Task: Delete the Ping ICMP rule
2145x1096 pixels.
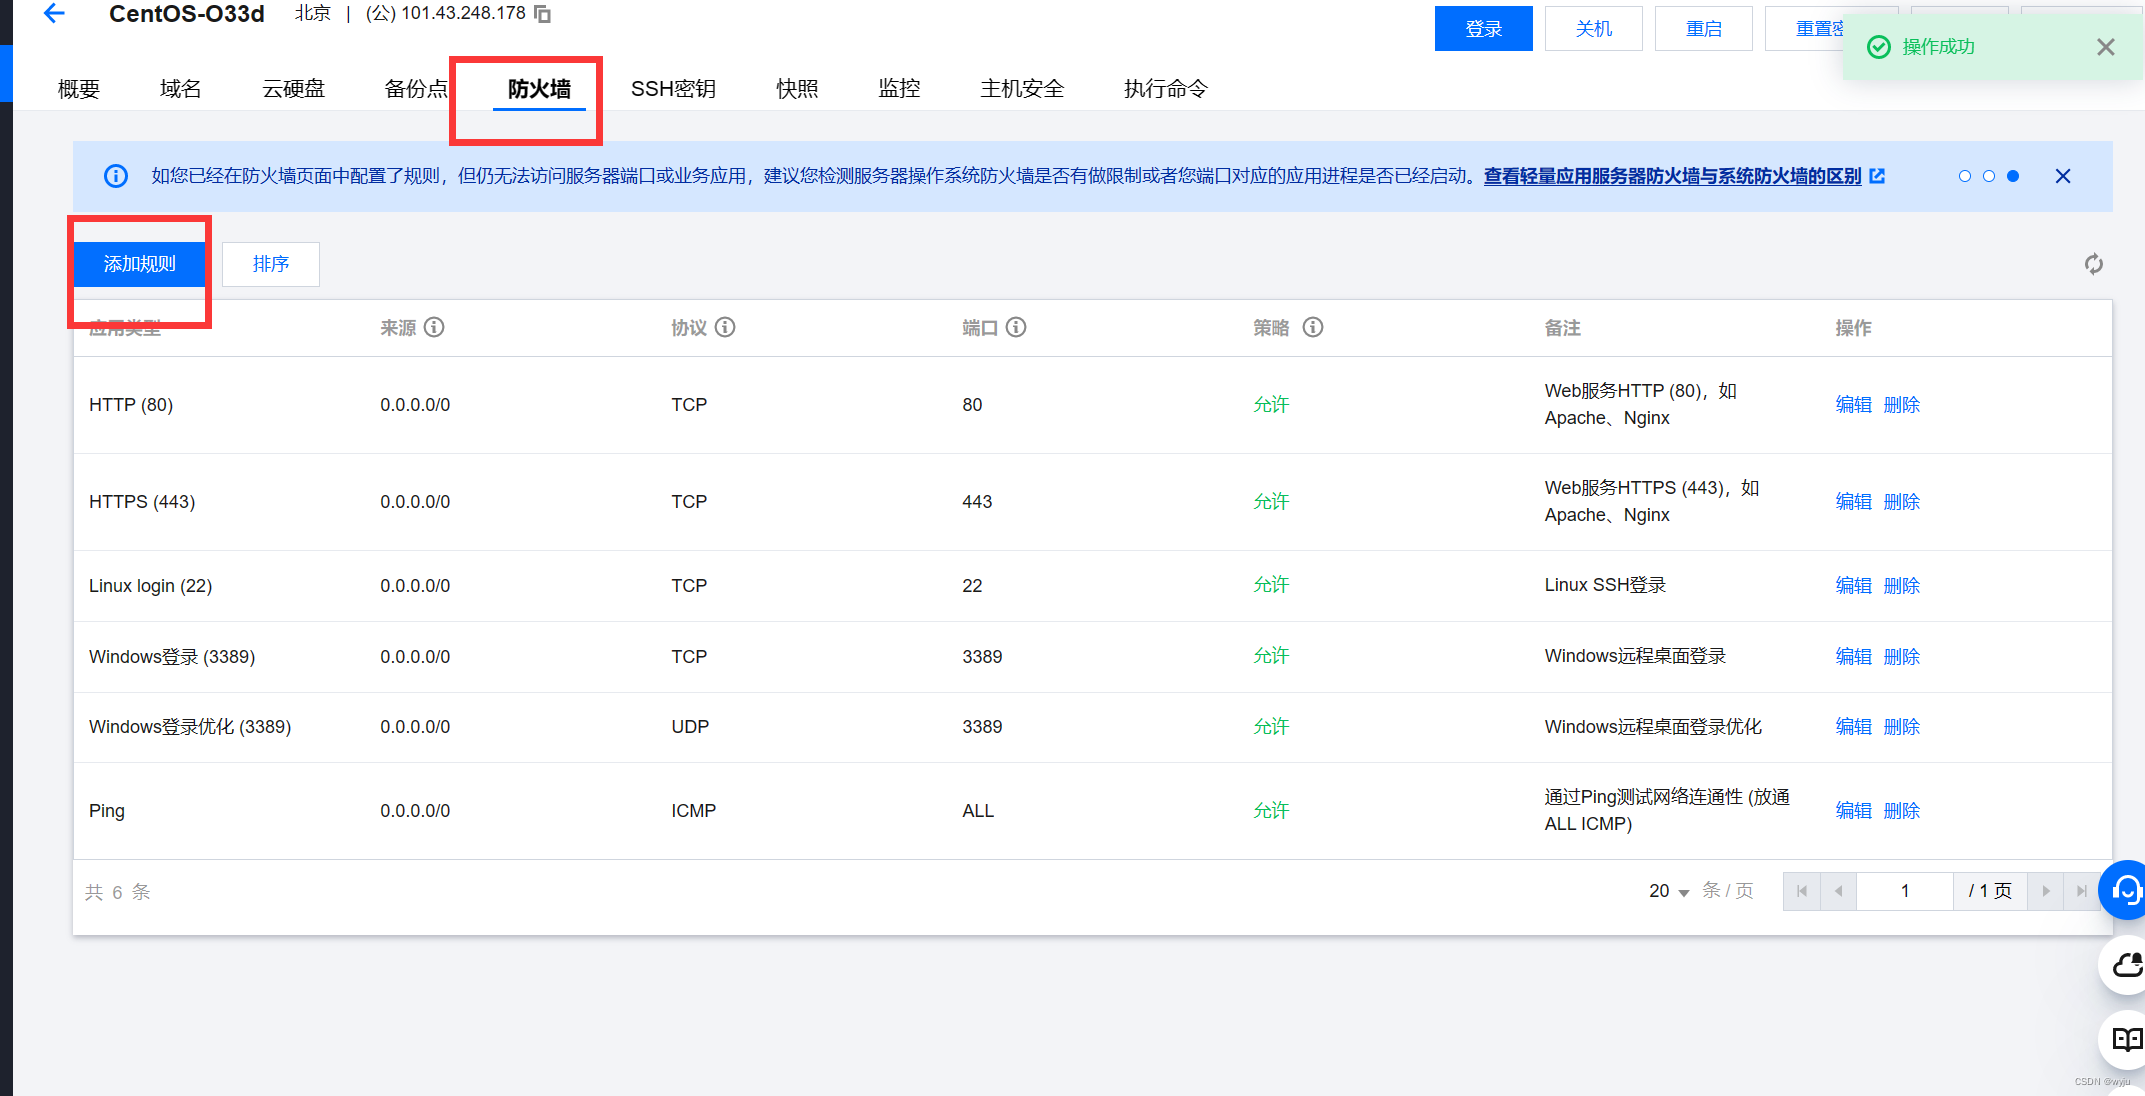Action: pyautogui.click(x=1901, y=811)
